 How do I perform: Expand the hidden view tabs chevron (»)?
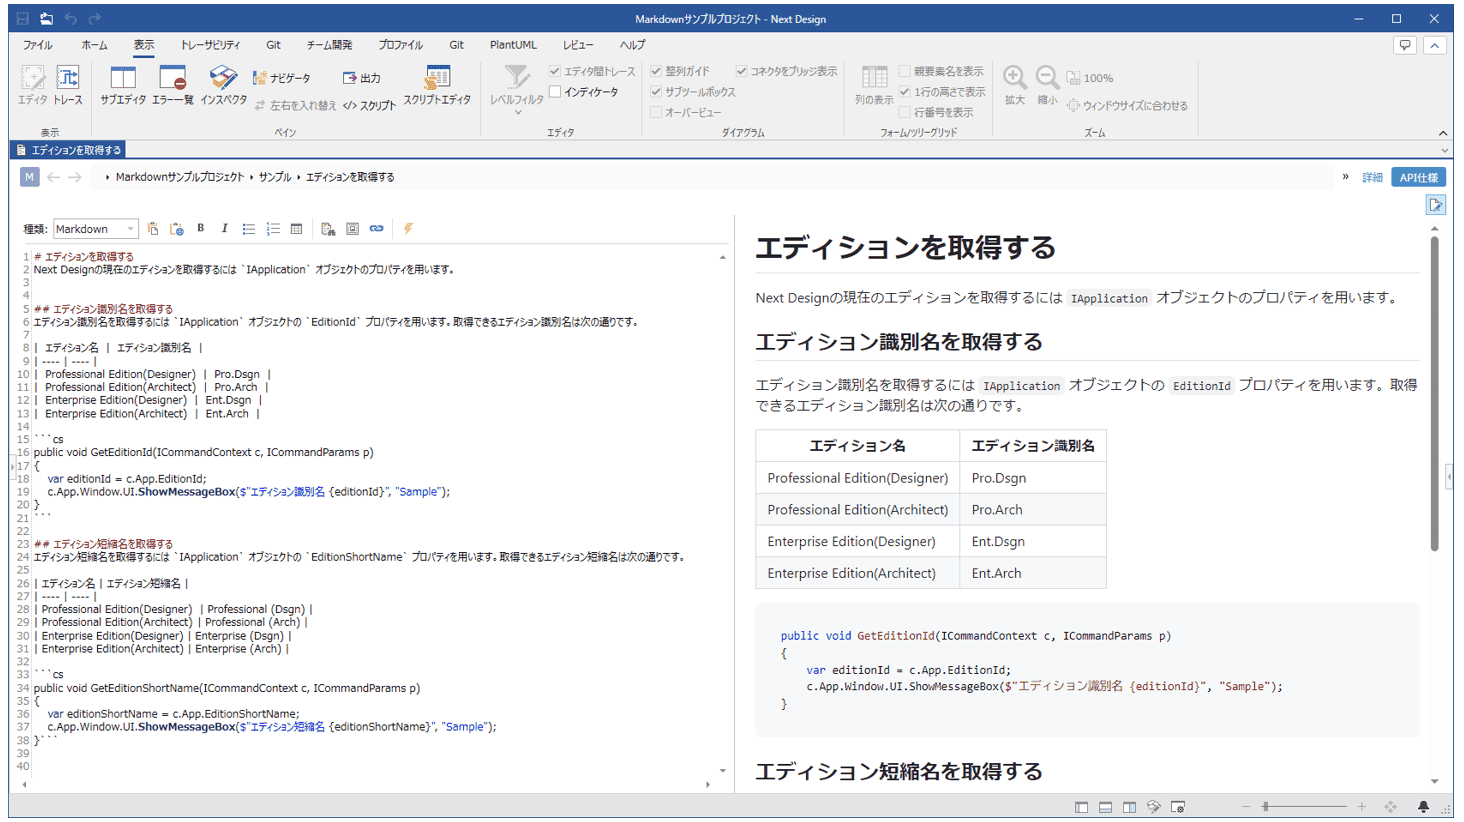coord(1345,177)
